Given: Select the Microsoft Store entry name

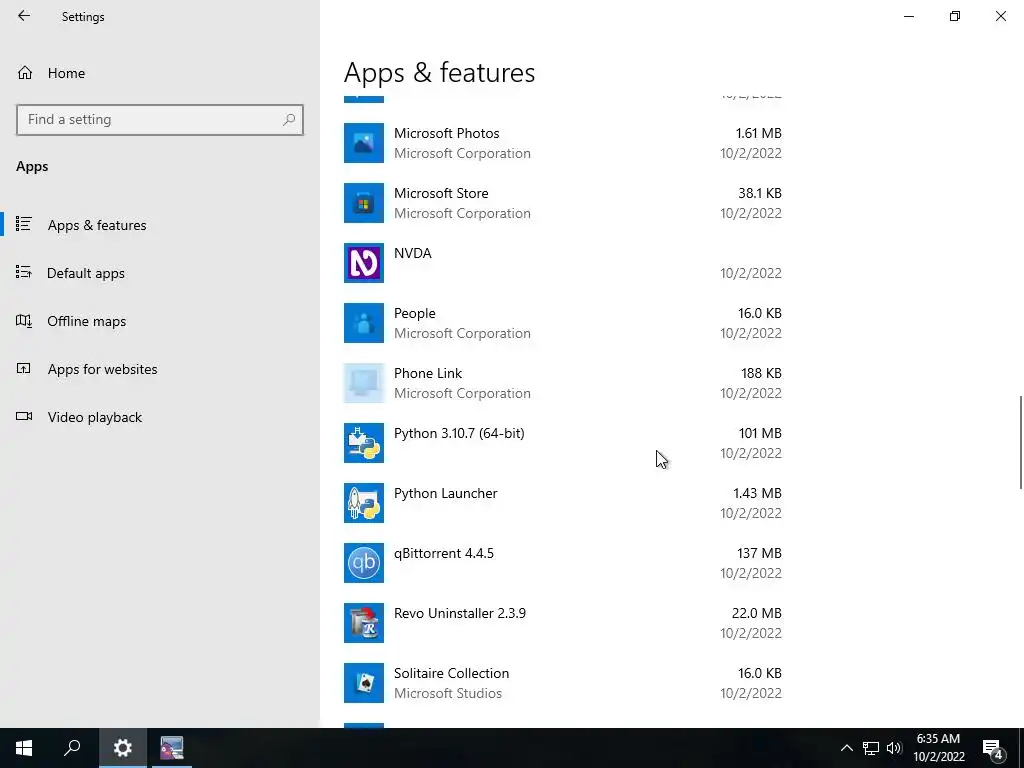Looking at the screenshot, I should coord(441,193).
